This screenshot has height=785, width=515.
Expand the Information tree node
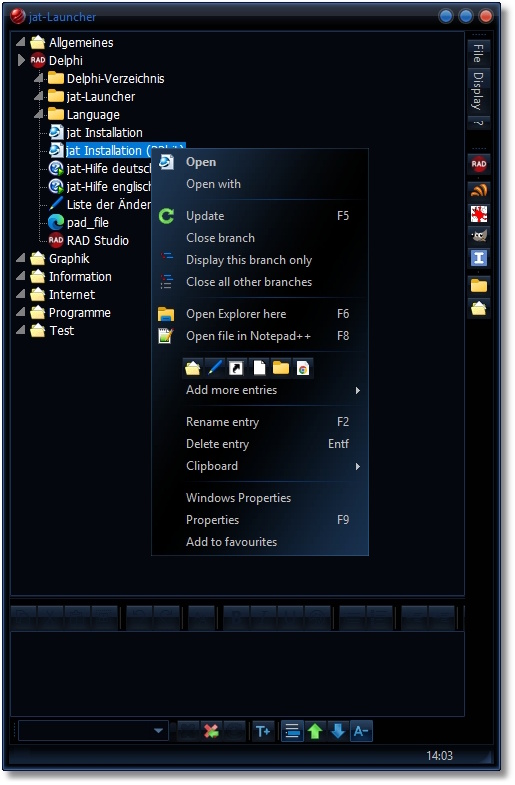tap(21, 276)
